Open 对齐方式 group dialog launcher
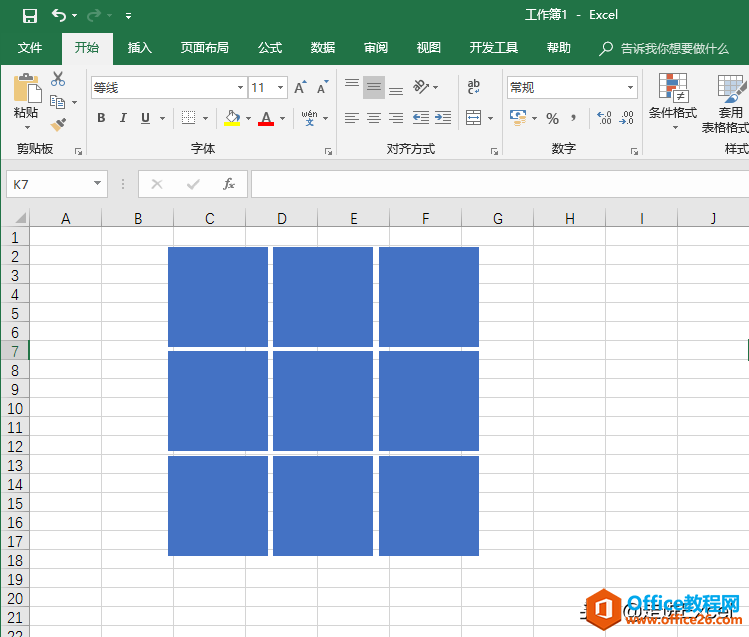Image resolution: width=749 pixels, height=637 pixels. [x=494, y=151]
